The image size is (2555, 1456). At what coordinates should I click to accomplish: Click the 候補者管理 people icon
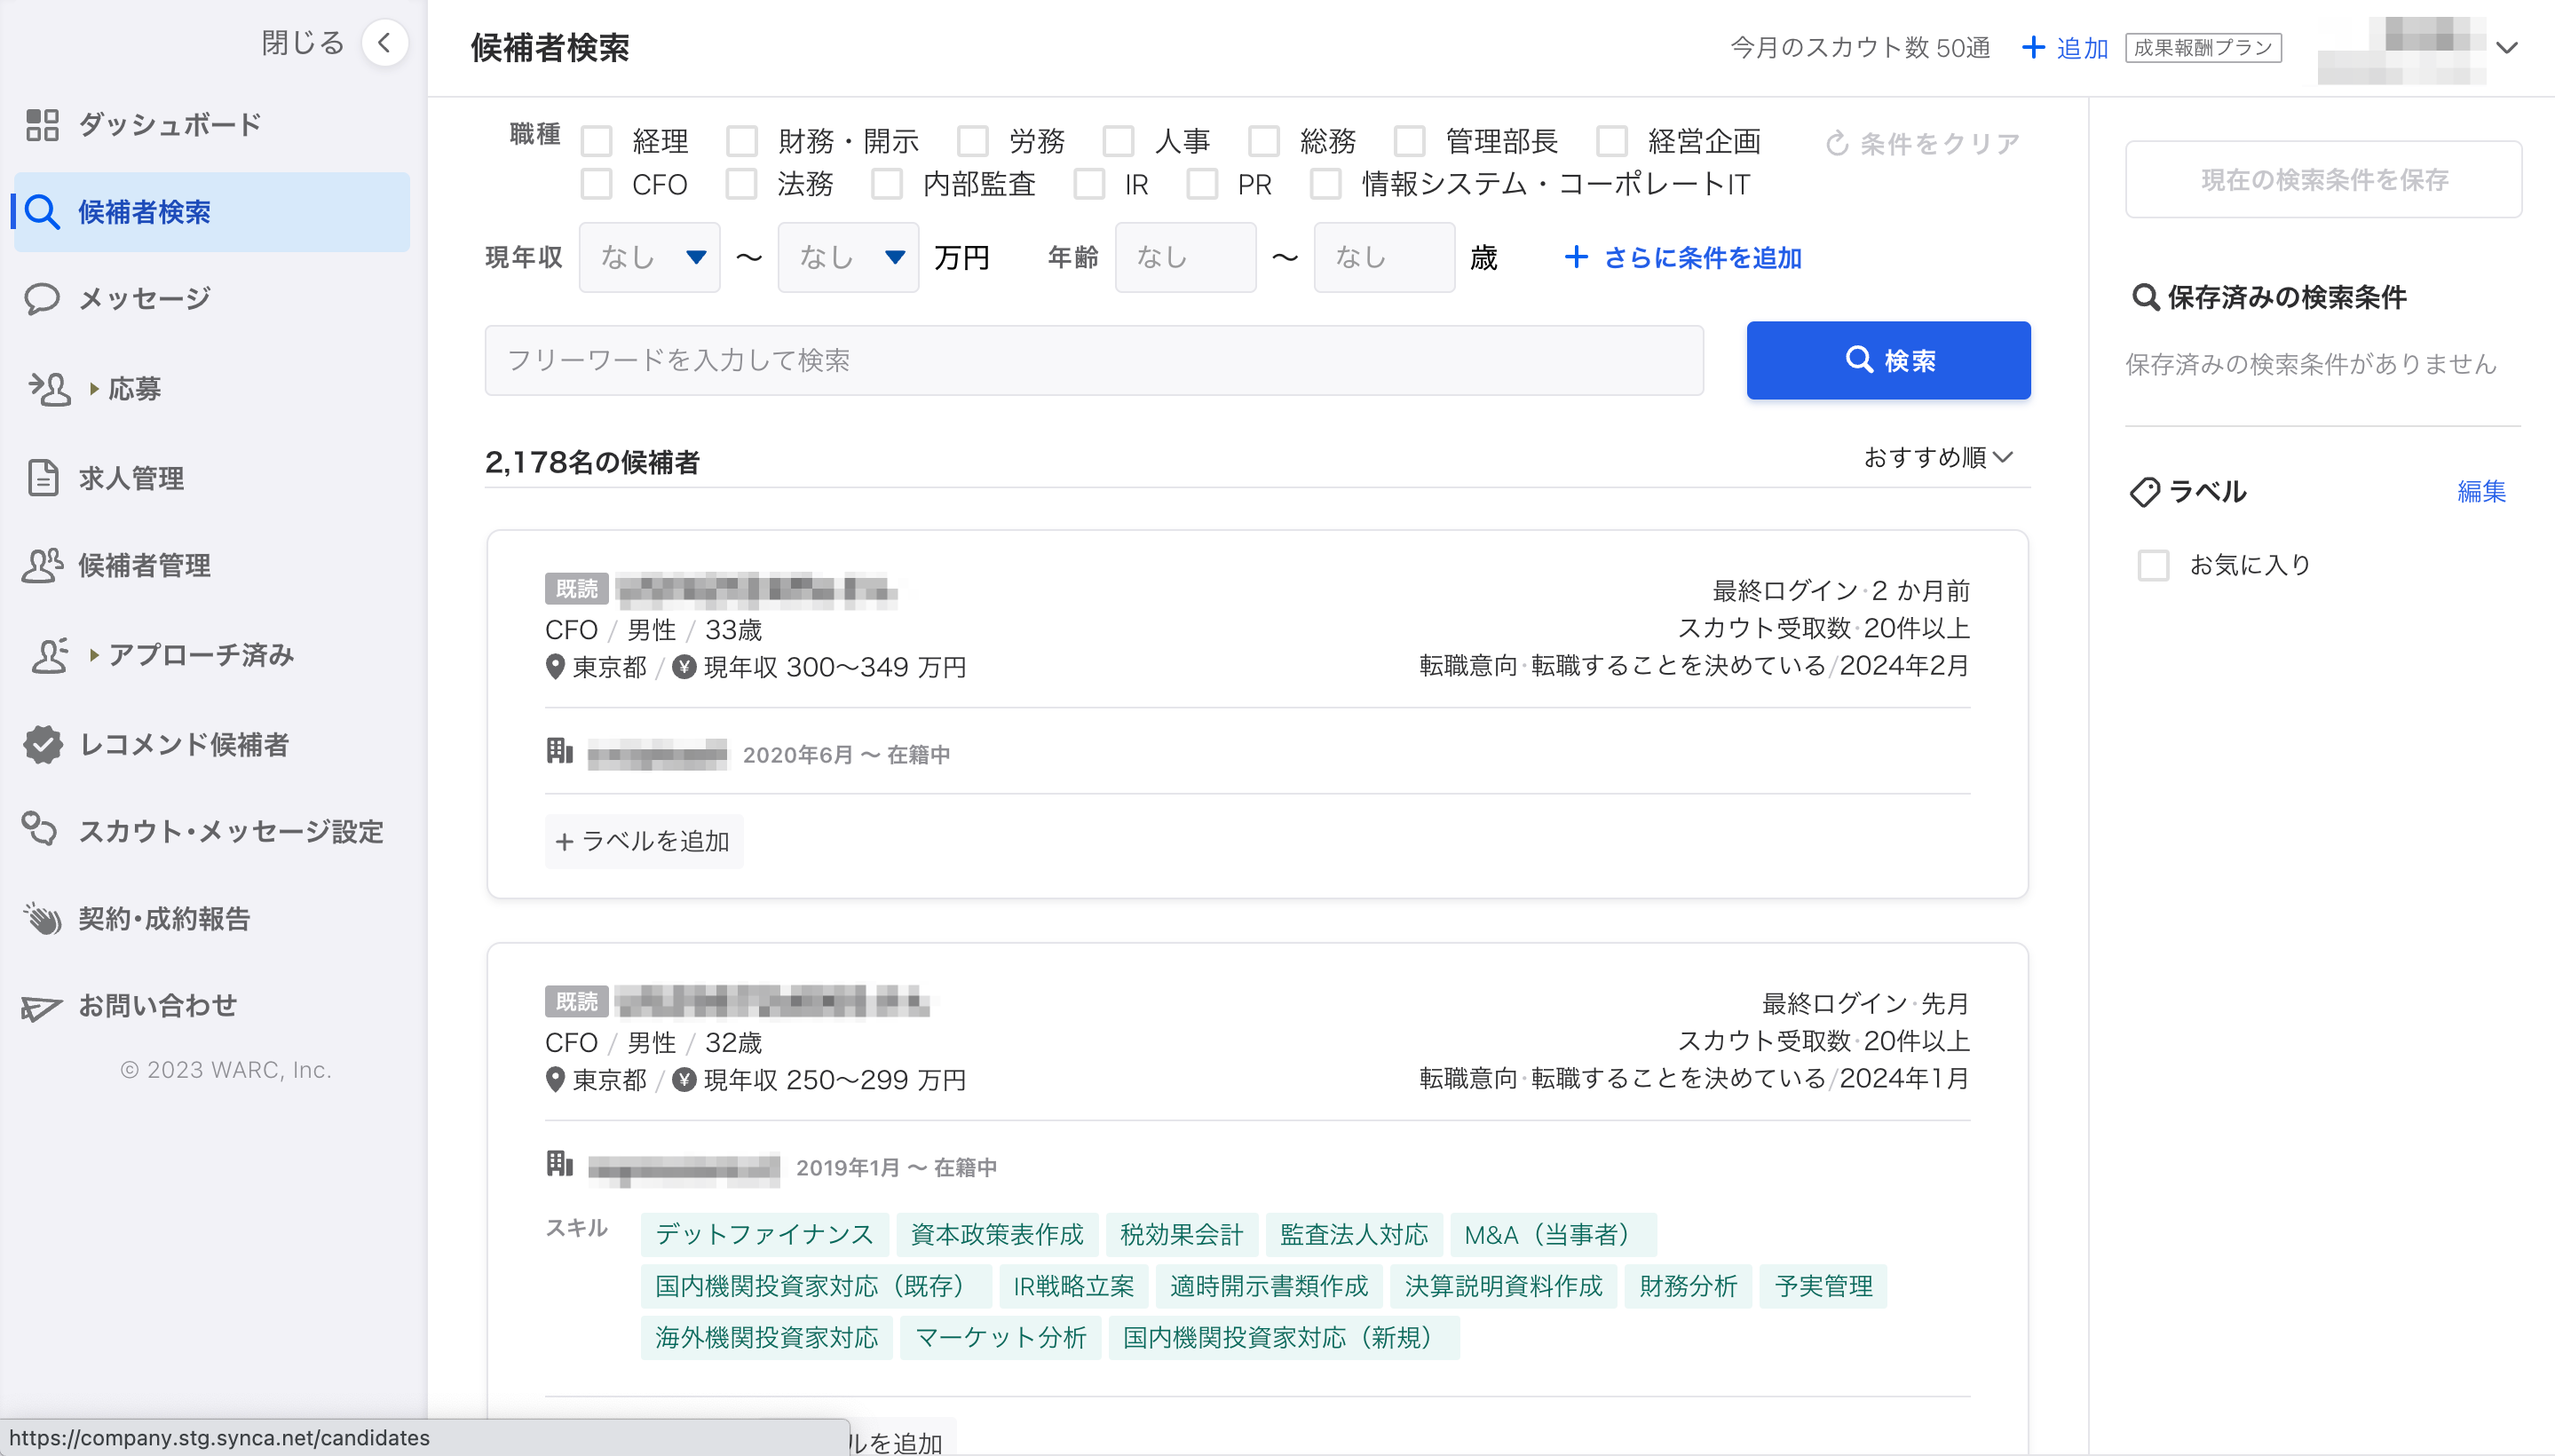[x=42, y=565]
